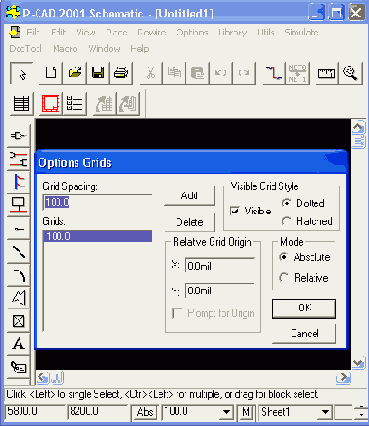Select the Place Part tool
Screen dimensions: 369x426
pyautogui.click(x=19, y=135)
